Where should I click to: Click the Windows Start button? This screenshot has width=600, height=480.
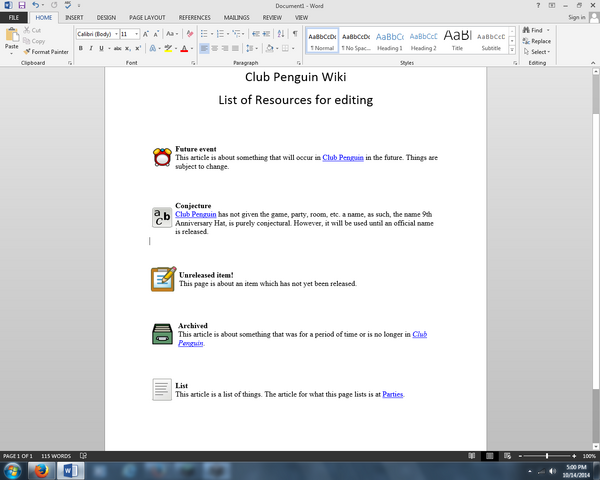coord(13,470)
